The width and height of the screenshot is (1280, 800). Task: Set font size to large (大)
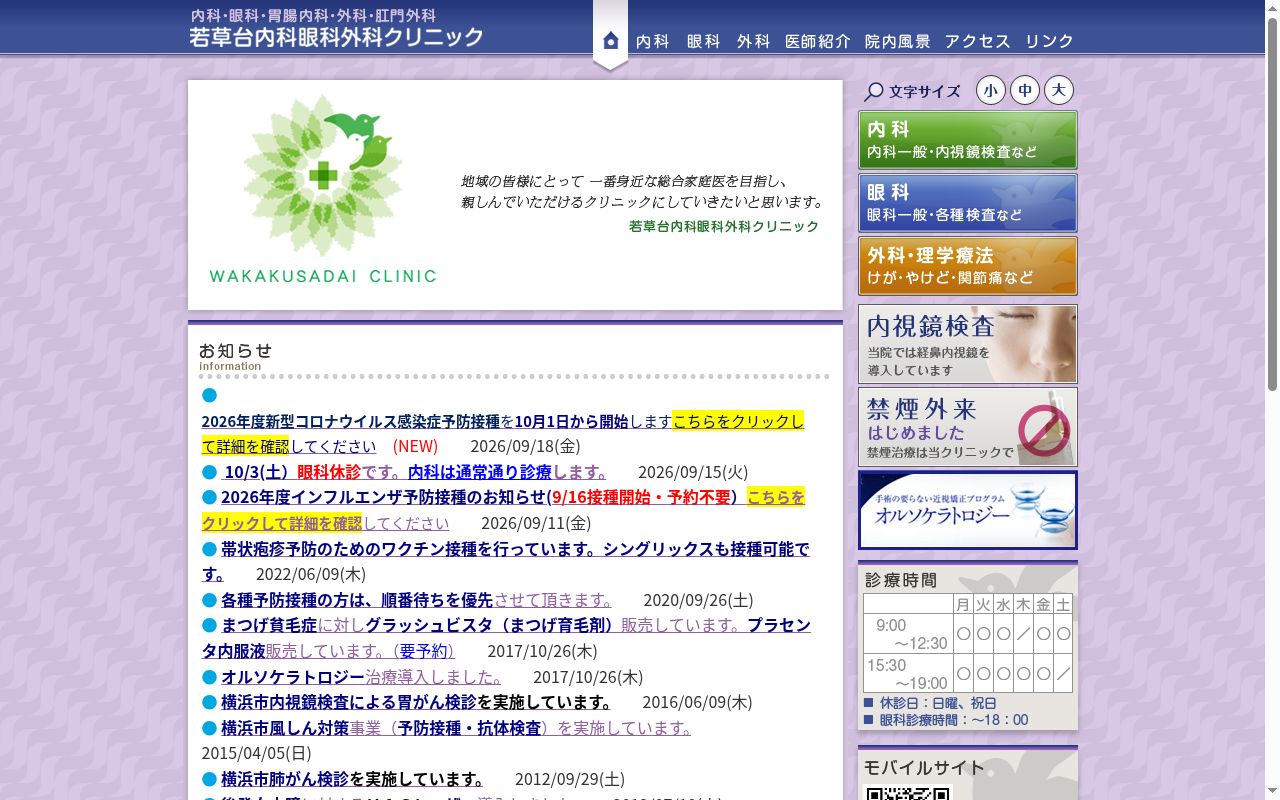coord(1059,91)
